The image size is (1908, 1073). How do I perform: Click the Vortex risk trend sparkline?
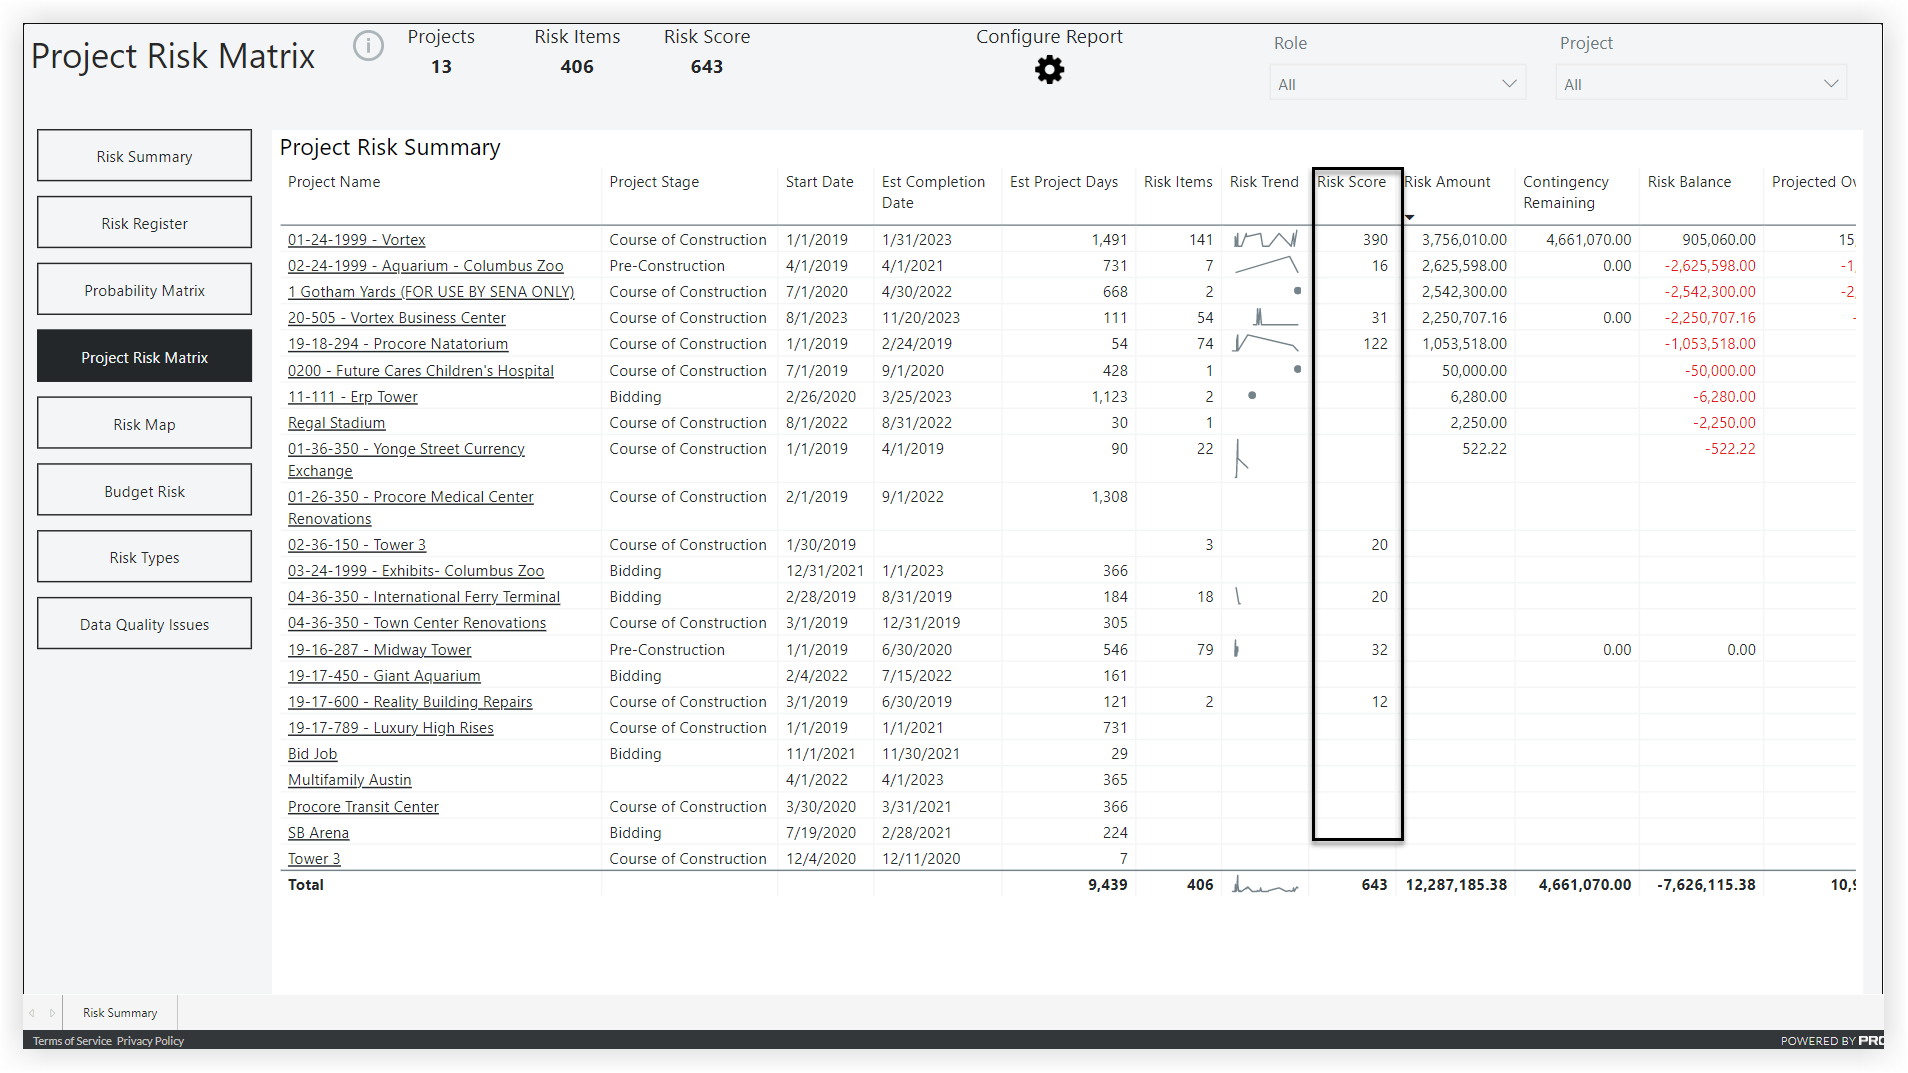[1265, 240]
